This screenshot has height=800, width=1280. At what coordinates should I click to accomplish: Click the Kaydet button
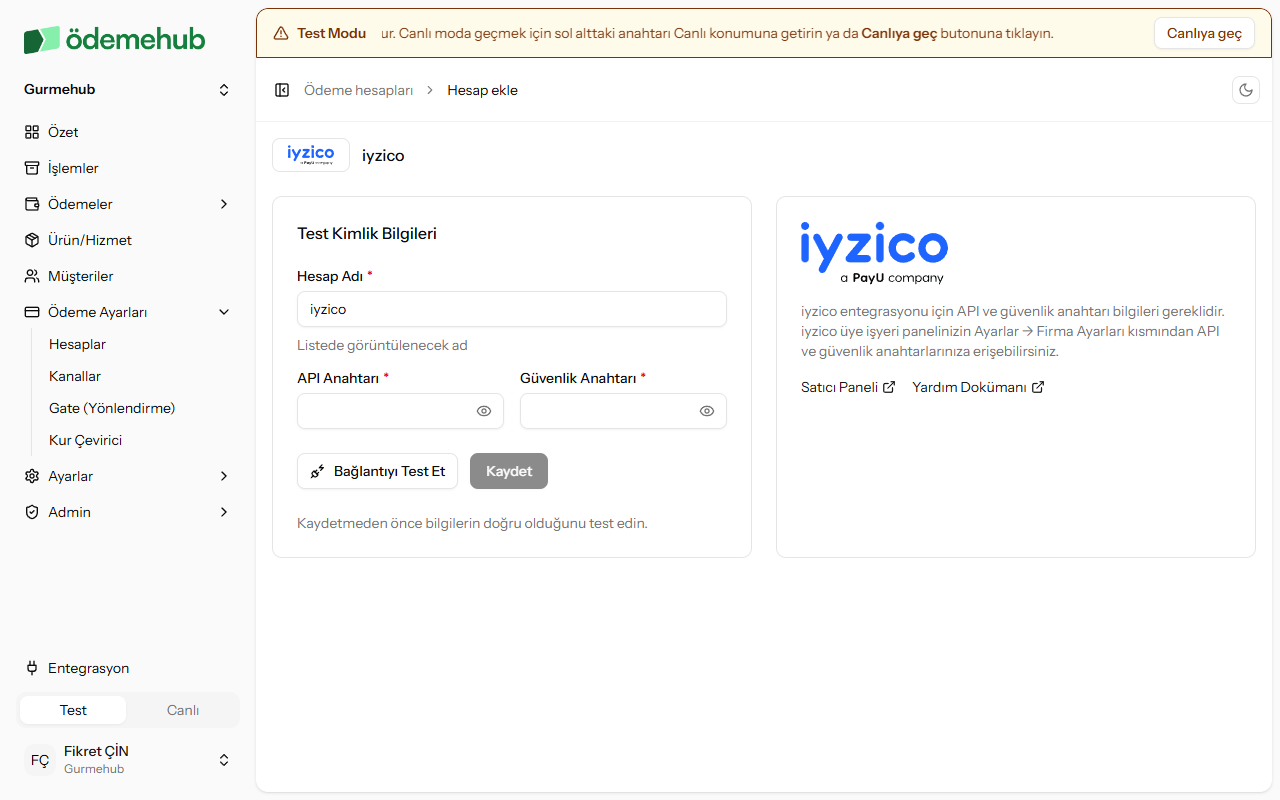509,471
